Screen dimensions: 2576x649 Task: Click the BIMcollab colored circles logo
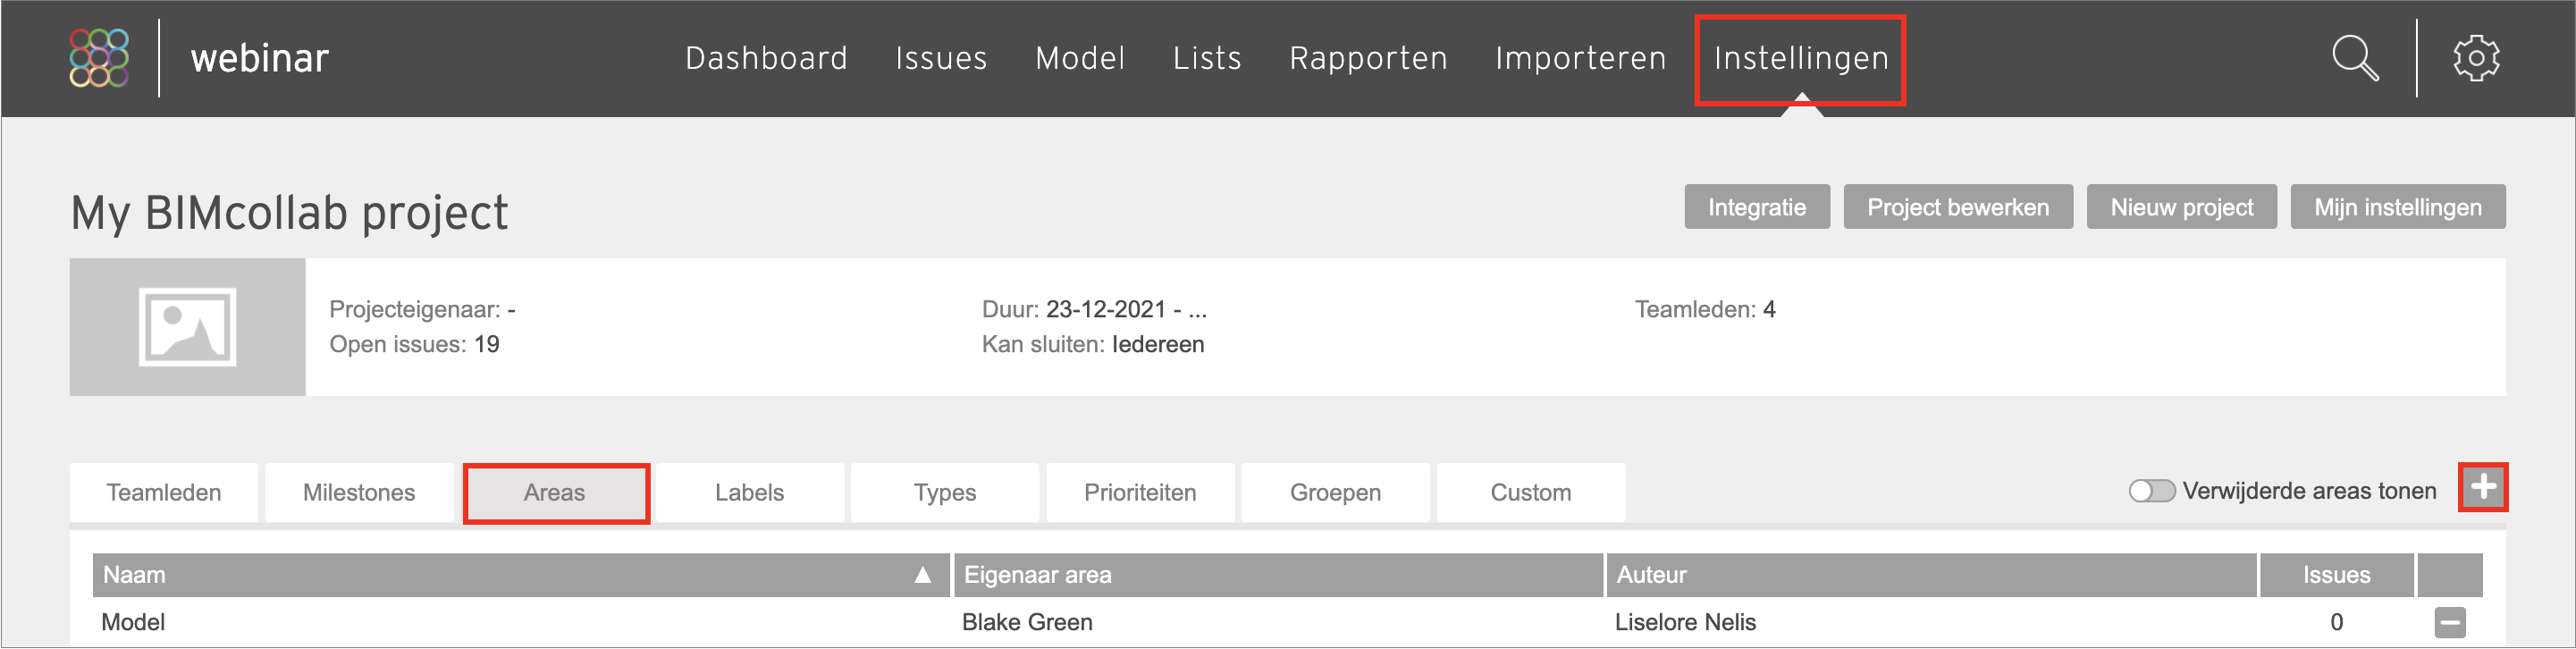(99, 58)
